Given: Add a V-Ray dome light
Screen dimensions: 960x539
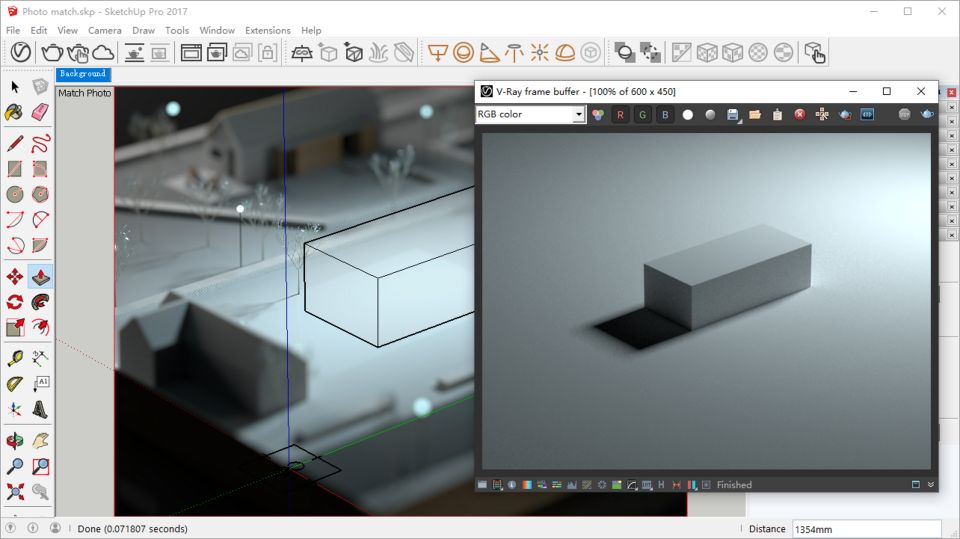Looking at the screenshot, I should pos(565,52).
